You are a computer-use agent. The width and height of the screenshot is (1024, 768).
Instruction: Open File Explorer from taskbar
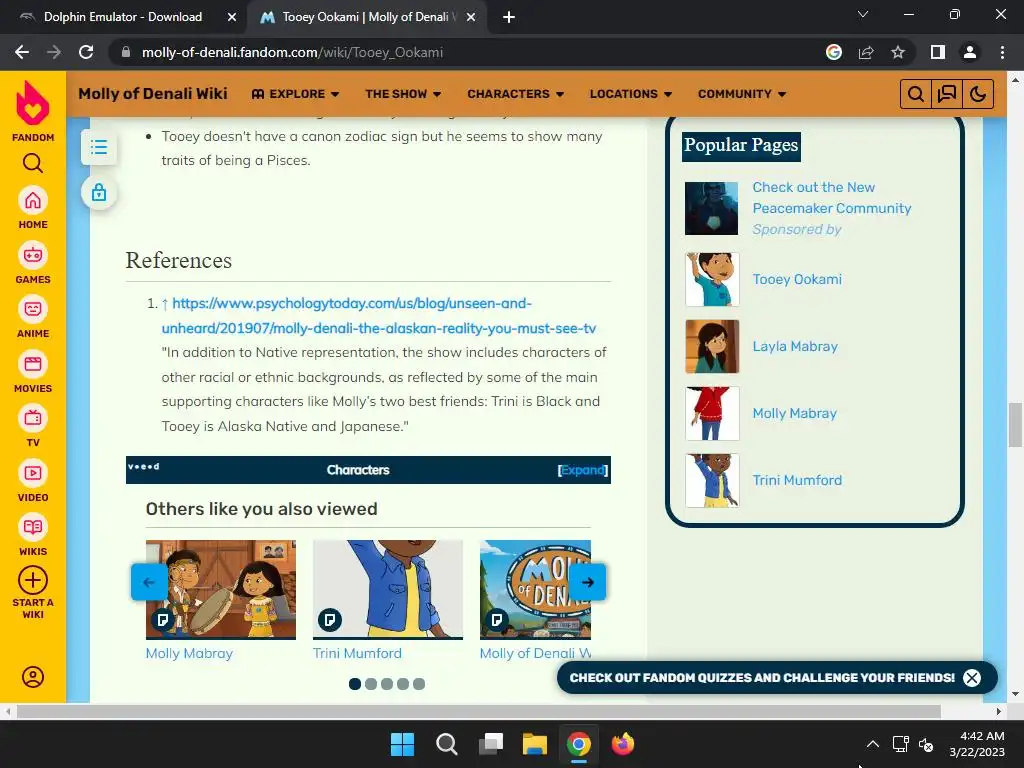point(534,744)
